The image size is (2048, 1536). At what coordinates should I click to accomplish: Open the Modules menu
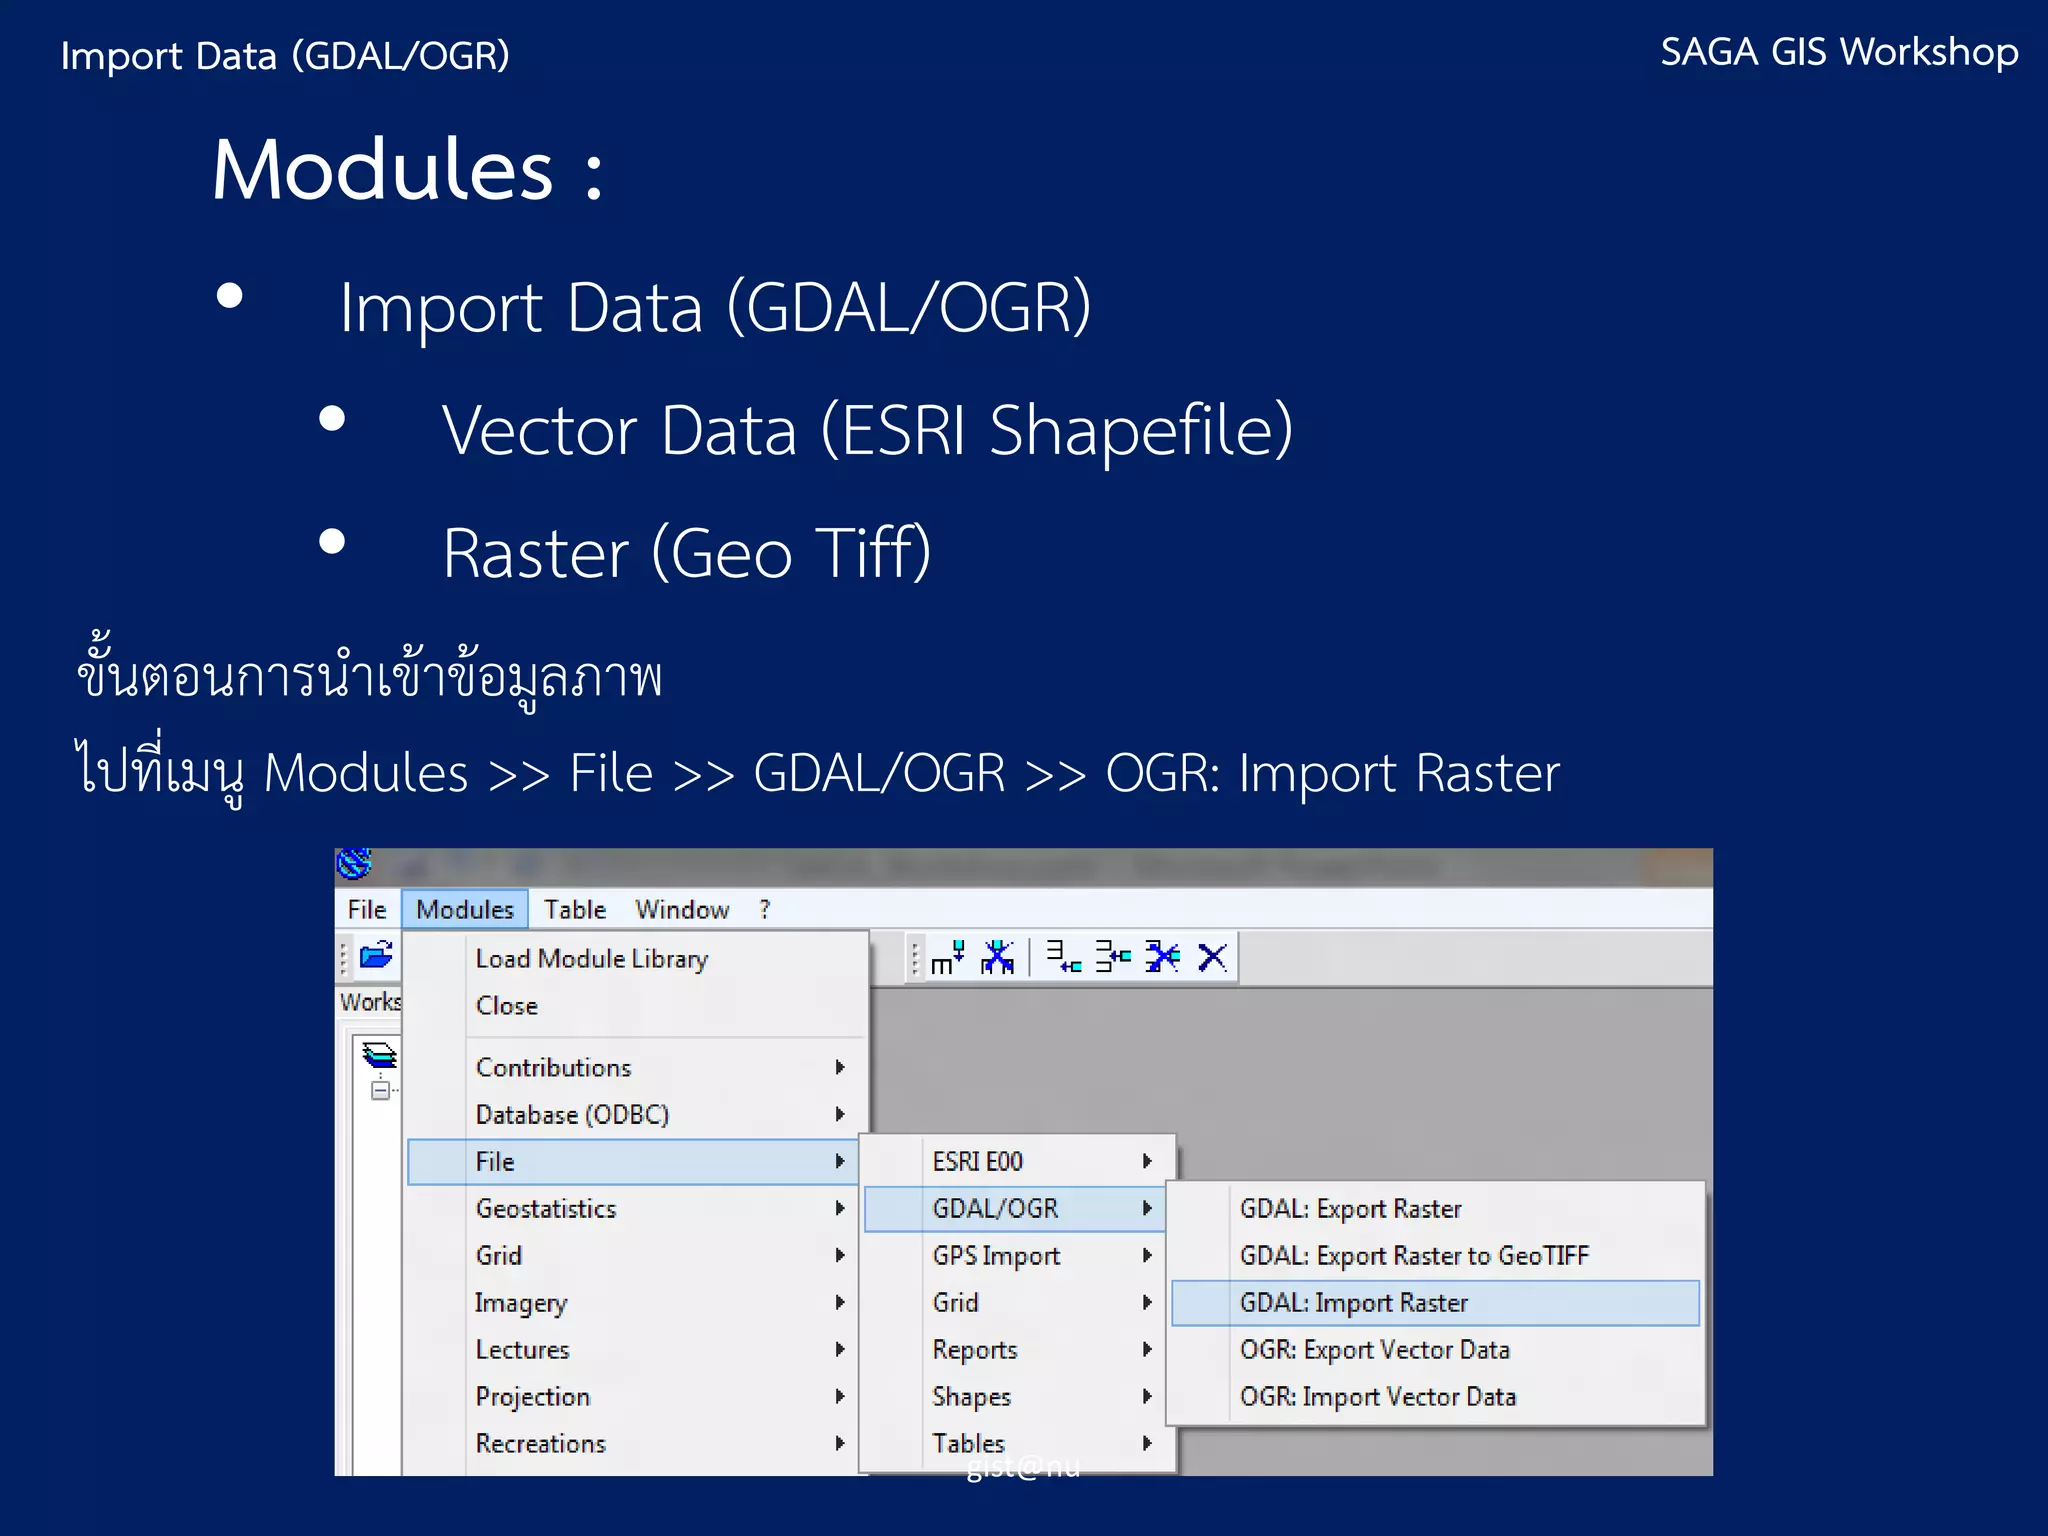(x=465, y=909)
